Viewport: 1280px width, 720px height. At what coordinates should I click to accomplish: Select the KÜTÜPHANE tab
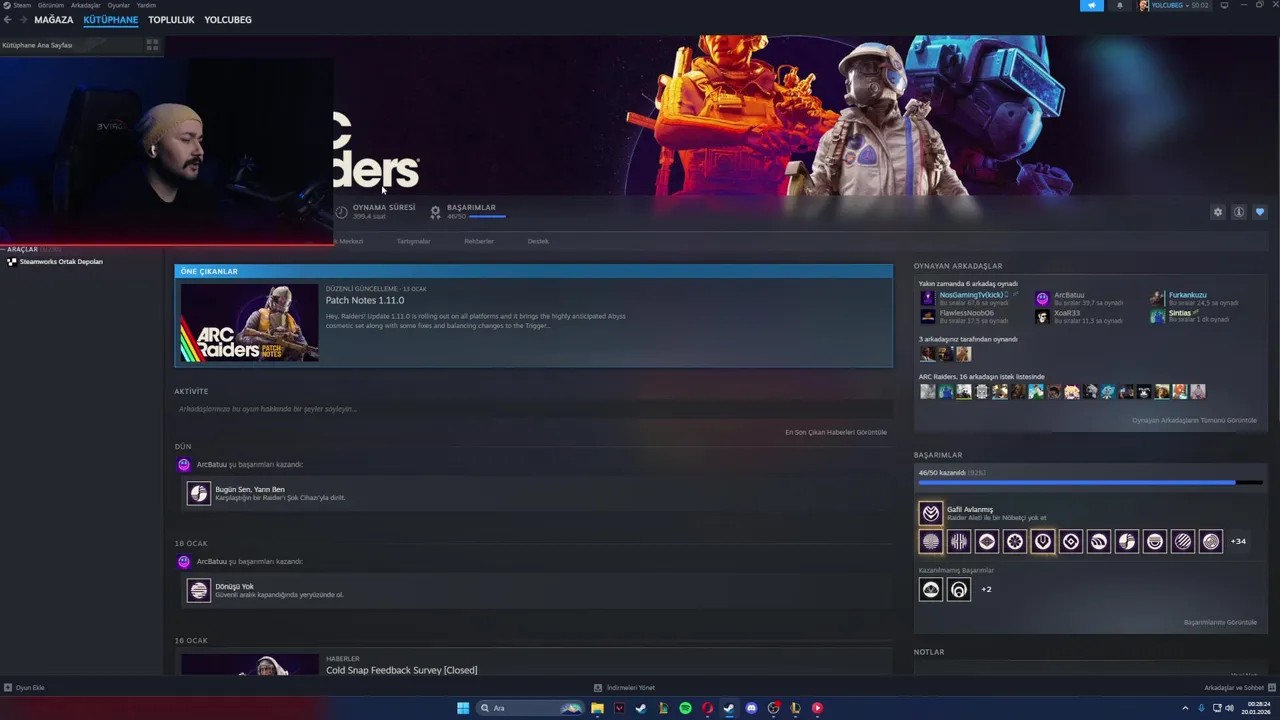pos(111,20)
